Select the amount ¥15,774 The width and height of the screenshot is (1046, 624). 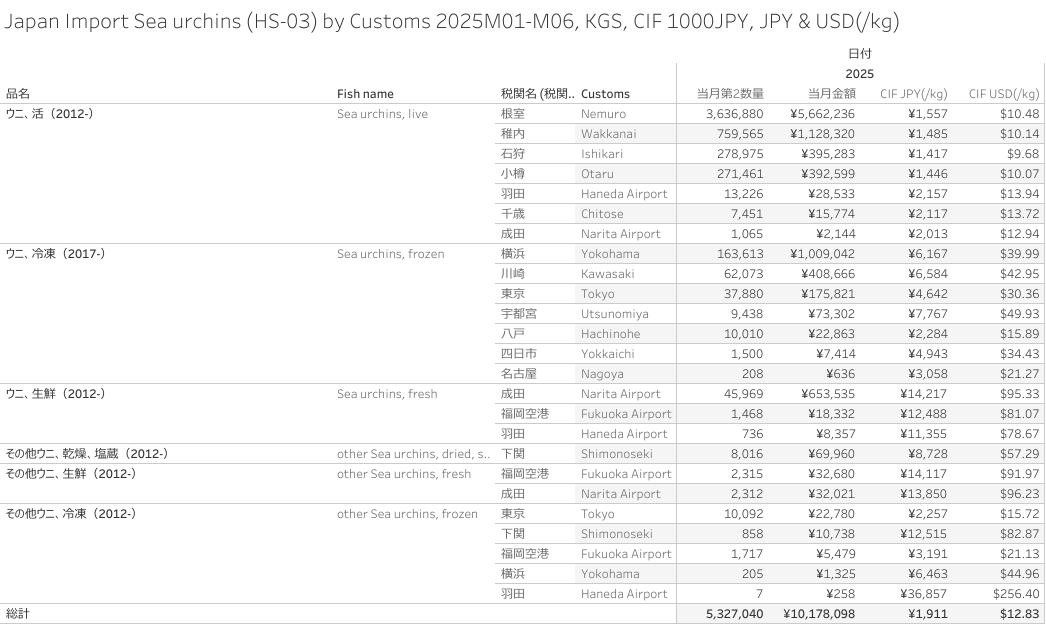(x=831, y=214)
